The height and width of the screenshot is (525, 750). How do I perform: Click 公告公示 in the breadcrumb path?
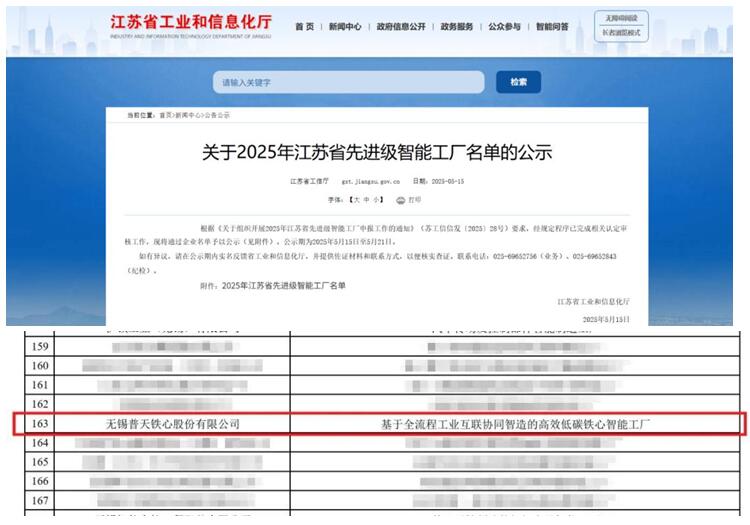[x=217, y=115]
